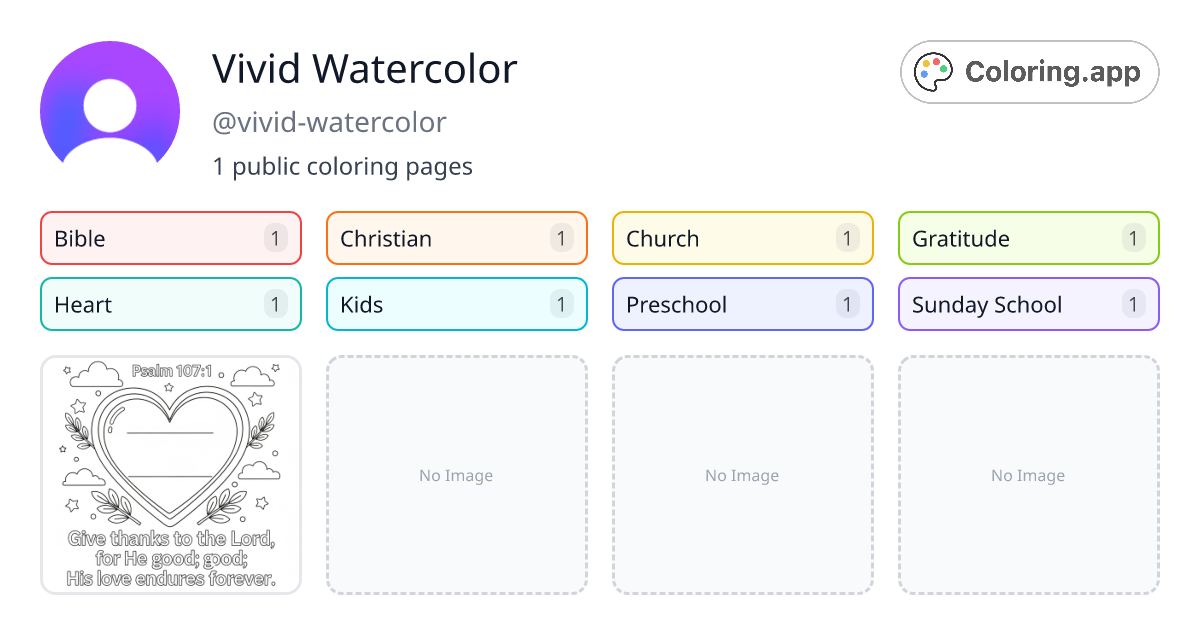Select the Sunday School tag

[x=1029, y=304]
